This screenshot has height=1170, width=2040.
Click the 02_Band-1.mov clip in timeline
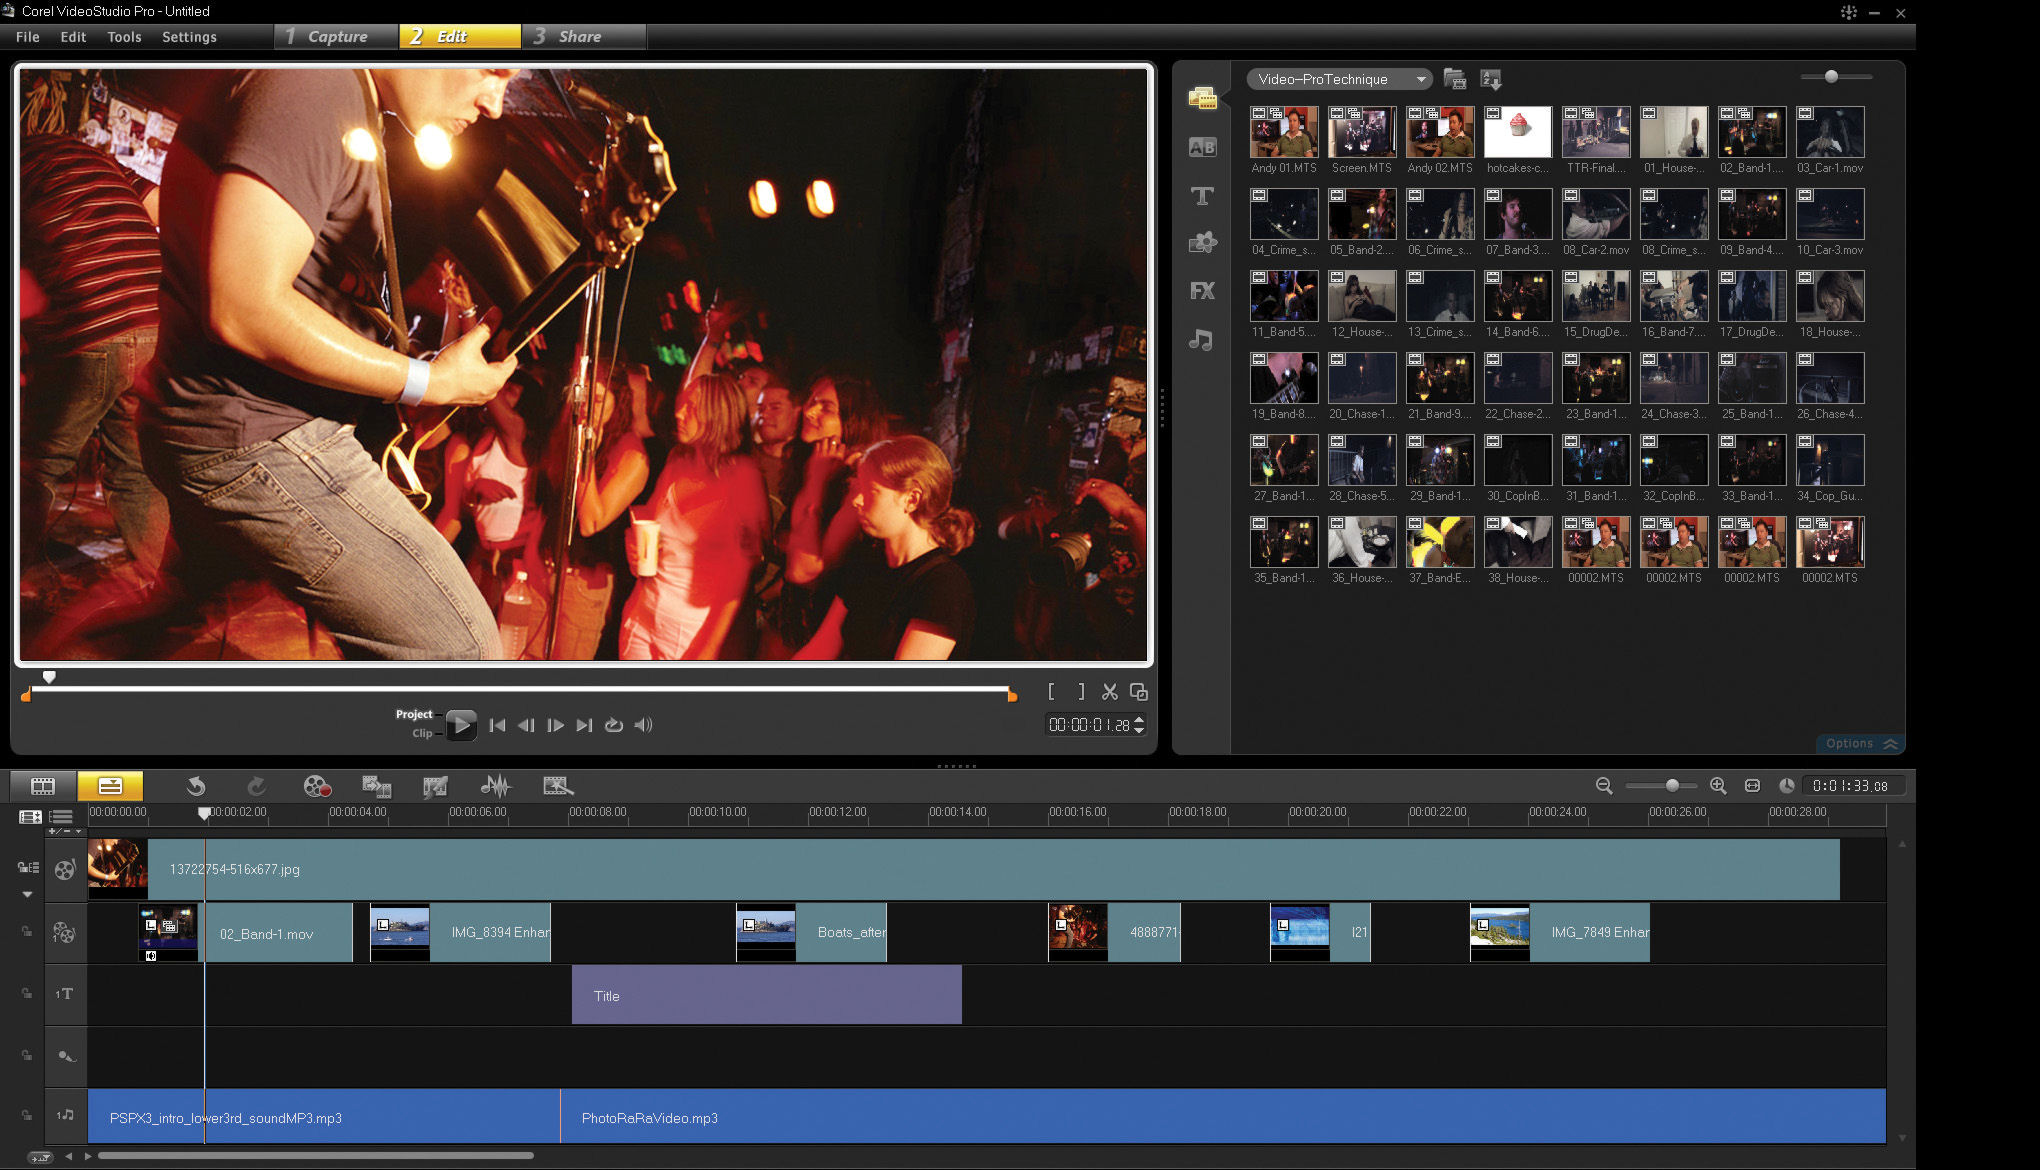point(245,932)
